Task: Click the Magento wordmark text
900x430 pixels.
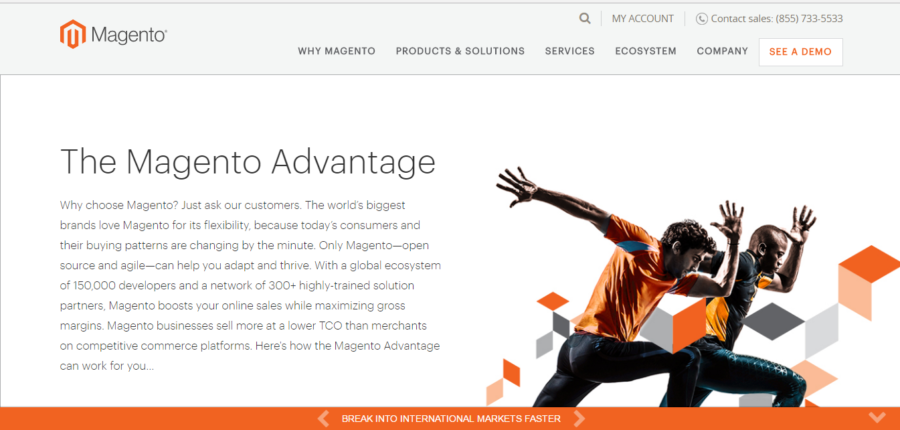Action: (x=129, y=36)
